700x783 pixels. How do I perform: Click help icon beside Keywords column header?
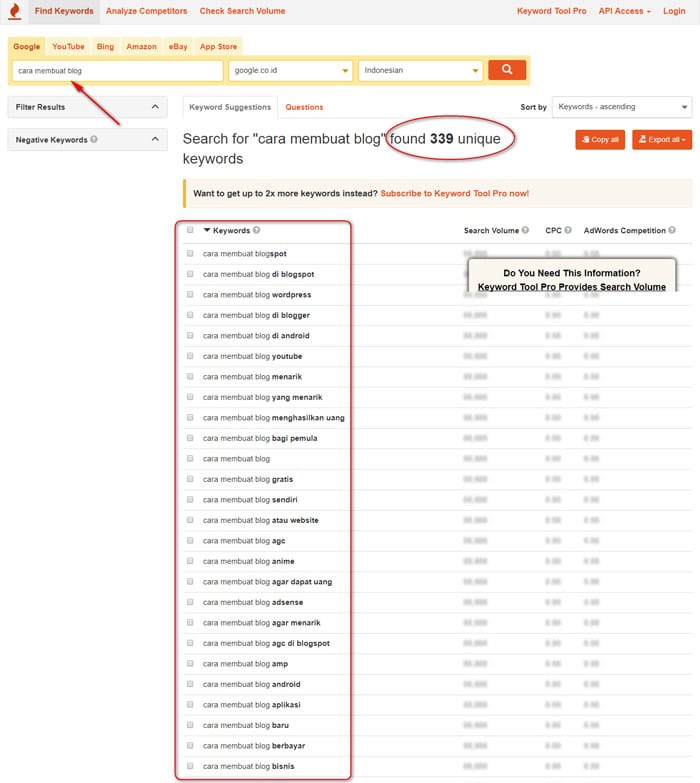click(x=257, y=230)
